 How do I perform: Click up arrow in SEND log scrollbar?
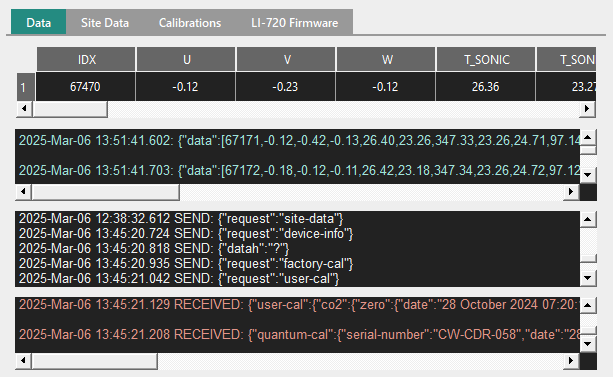[x=588, y=219]
